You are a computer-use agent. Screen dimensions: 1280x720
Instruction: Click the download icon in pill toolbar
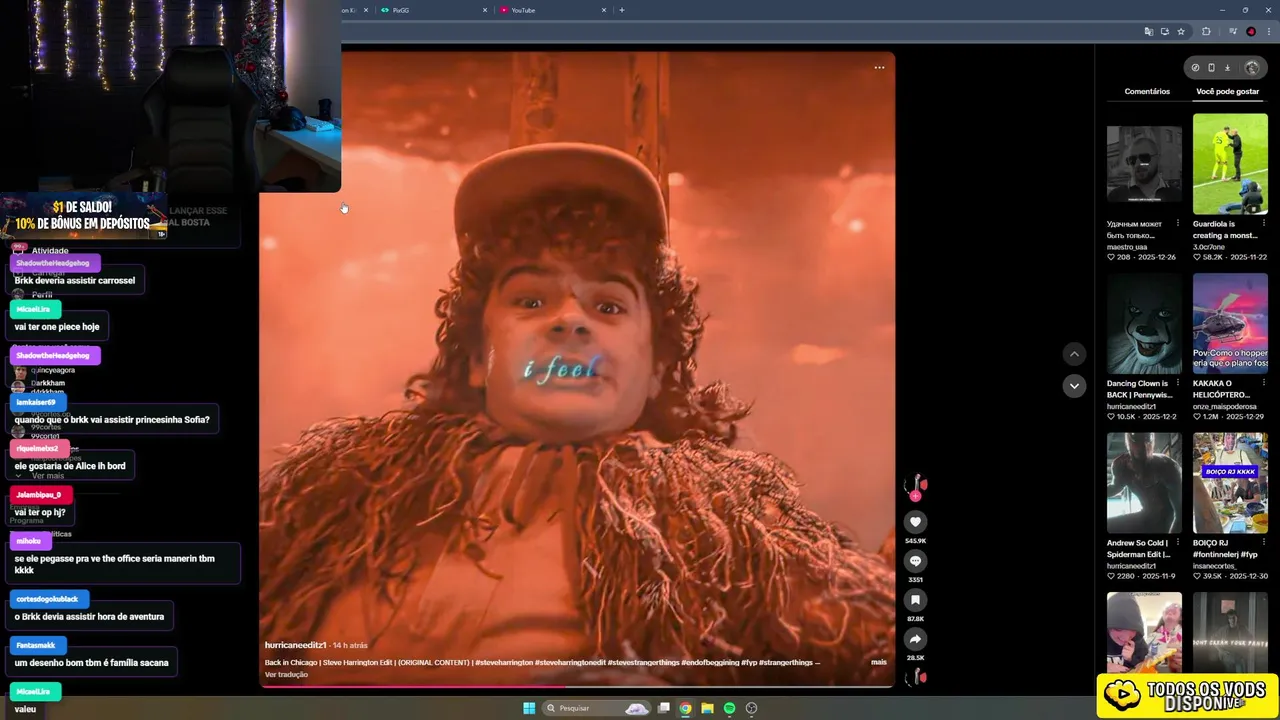click(x=1227, y=68)
